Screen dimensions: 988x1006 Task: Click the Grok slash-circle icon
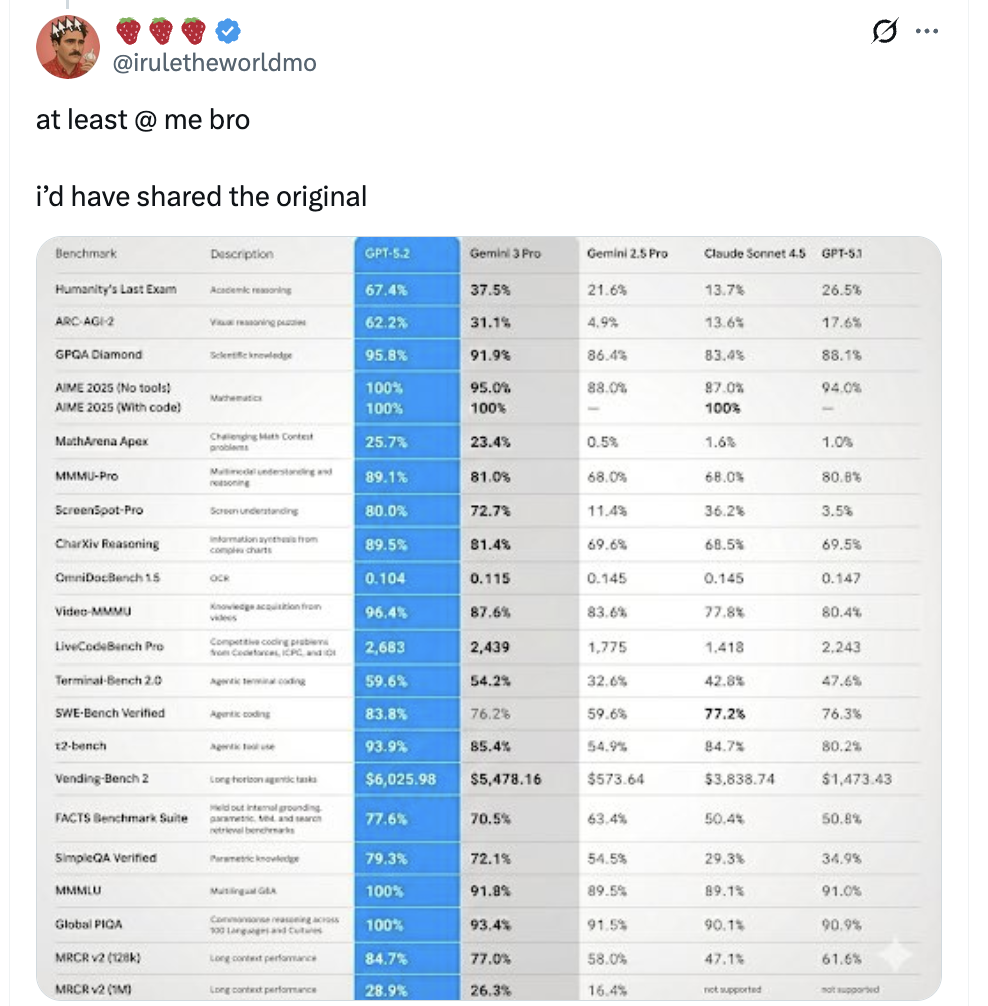pyautogui.click(x=885, y=32)
